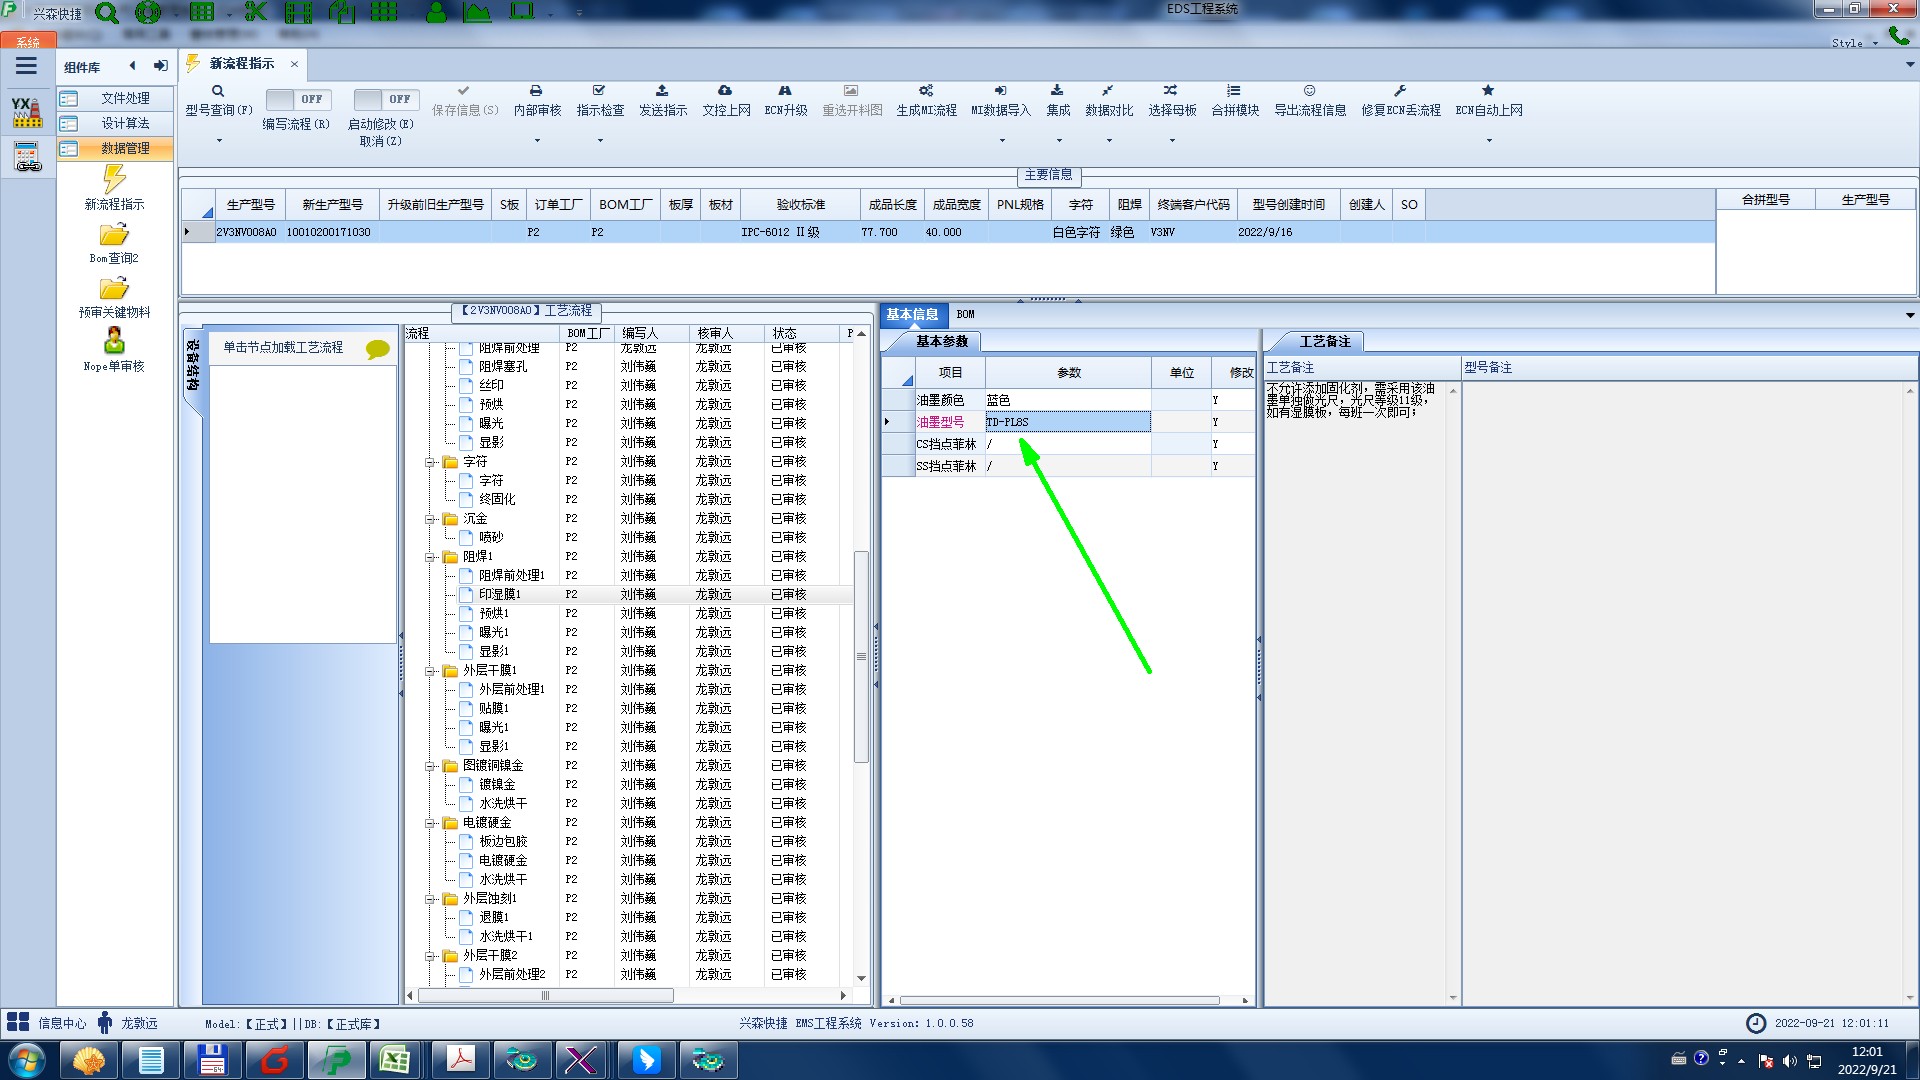This screenshot has height=1080, width=1920.
Task: Click 数据对比 compare icon
Action: point(1108,91)
